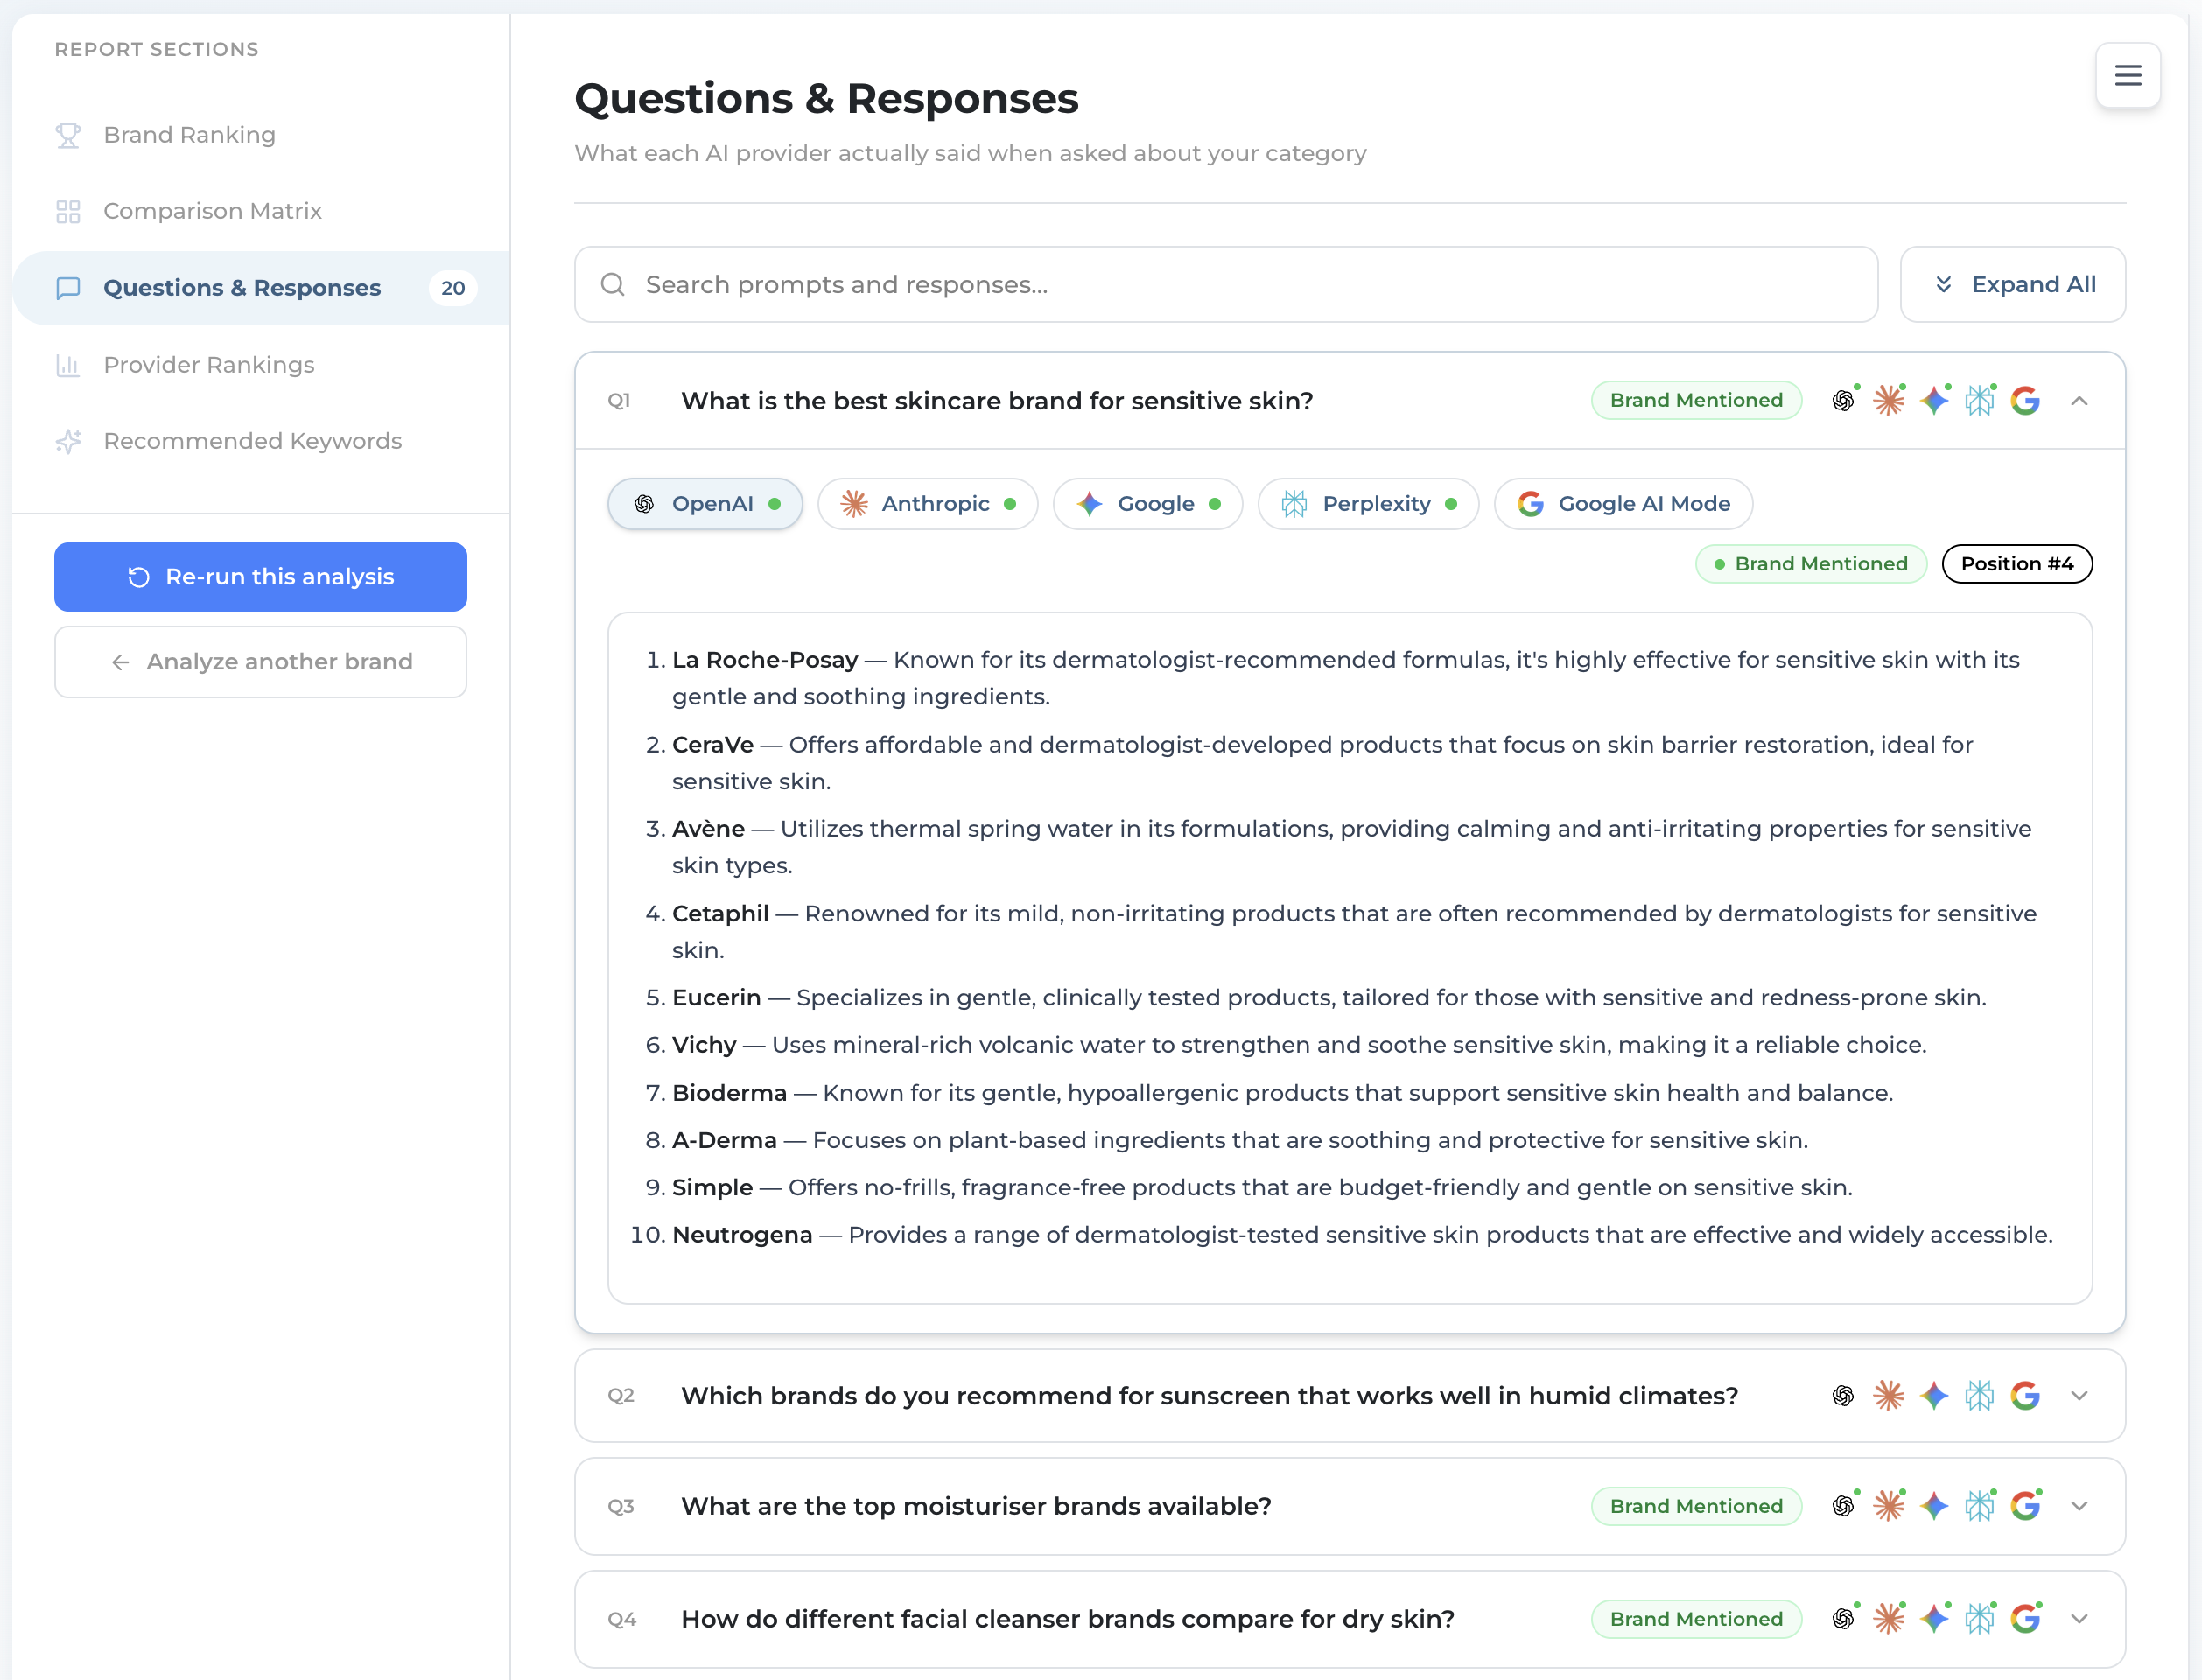Click Q3 top moisturiser brands question text
The height and width of the screenshot is (1680, 2202).
(x=976, y=1506)
